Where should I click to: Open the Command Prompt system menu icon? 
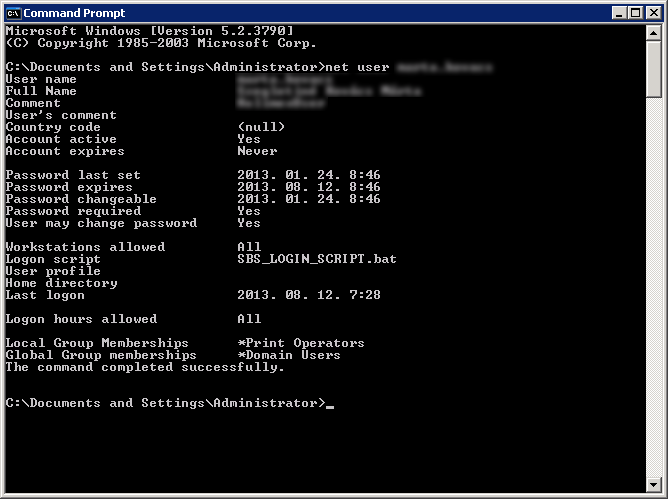tap(13, 13)
